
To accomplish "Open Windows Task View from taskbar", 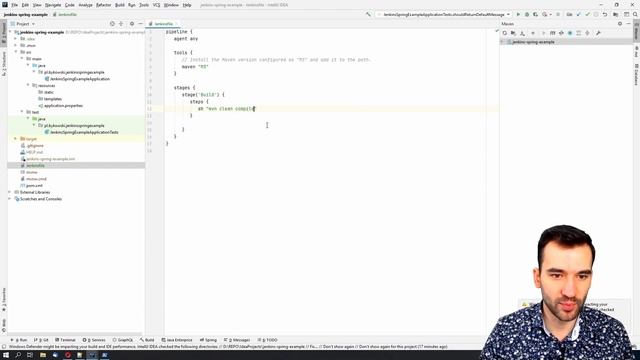I will point(30,355).
